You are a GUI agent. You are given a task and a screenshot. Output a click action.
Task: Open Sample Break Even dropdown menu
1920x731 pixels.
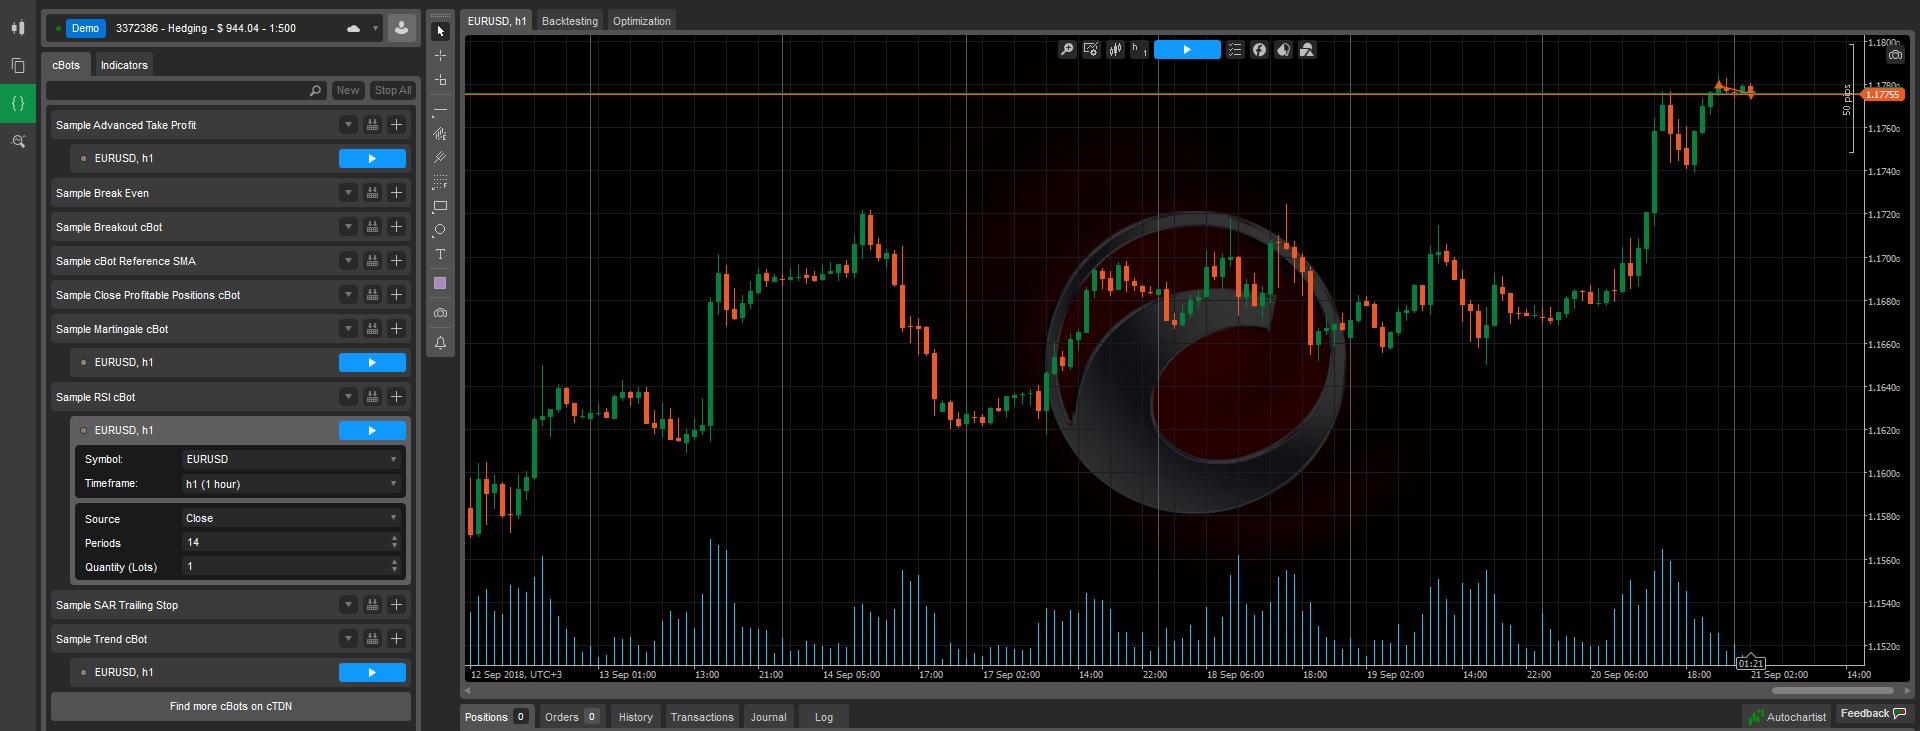(348, 193)
